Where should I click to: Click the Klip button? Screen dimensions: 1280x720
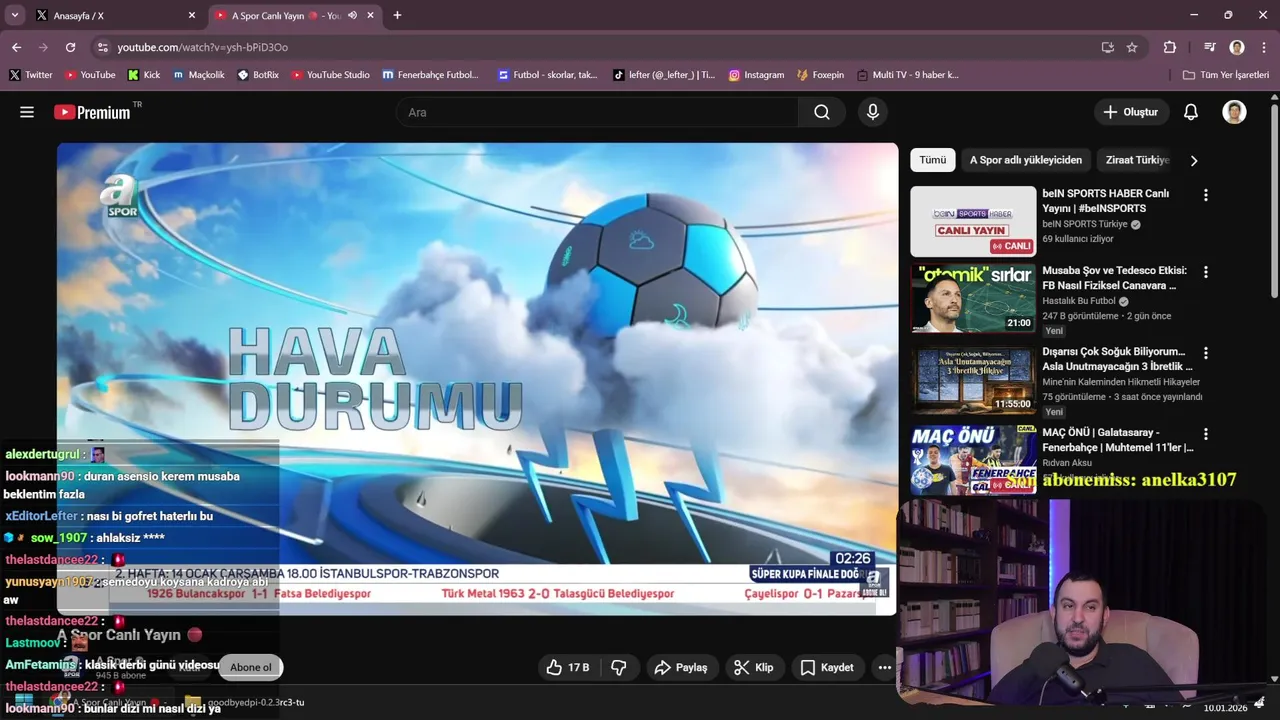coord(753,667)
